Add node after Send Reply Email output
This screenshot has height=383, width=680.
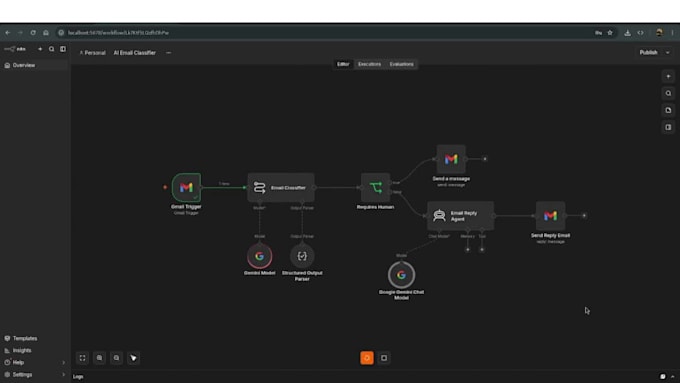pyautogui.click(x=584, y=216)
